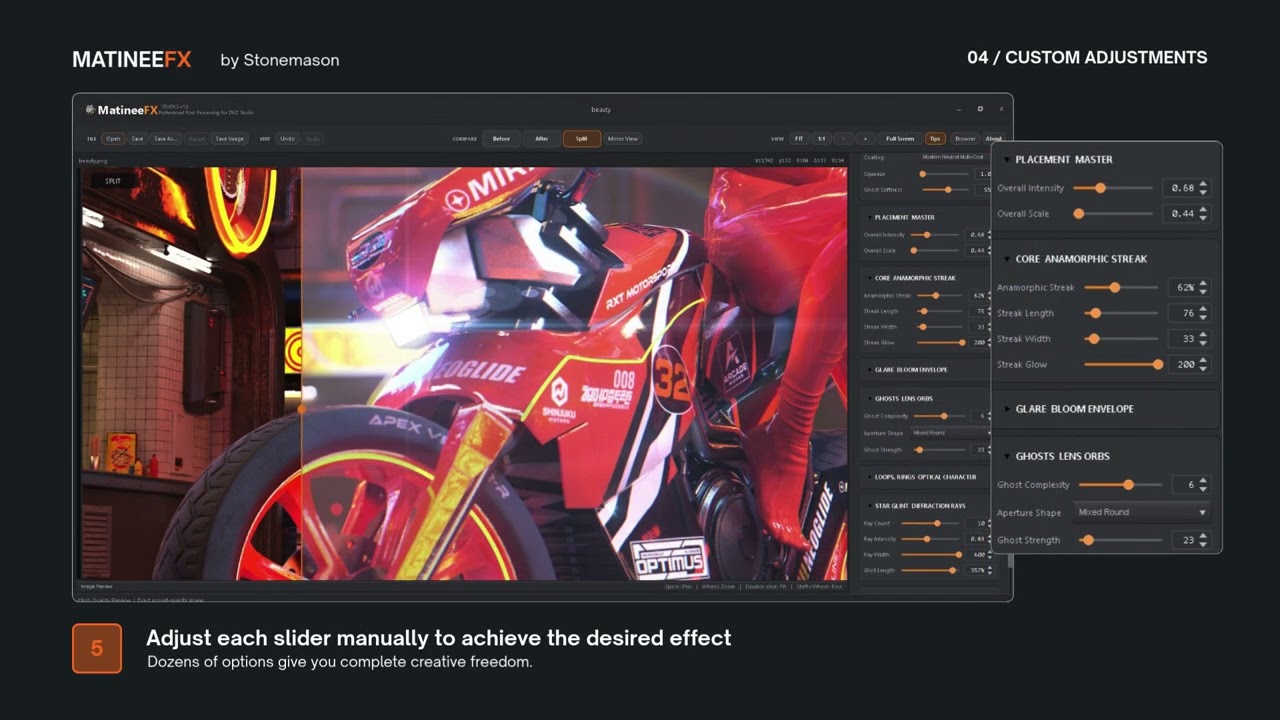Click the Glint Length slider
The width and height of the screenshot is (1280, 720).
click(930, 570)
